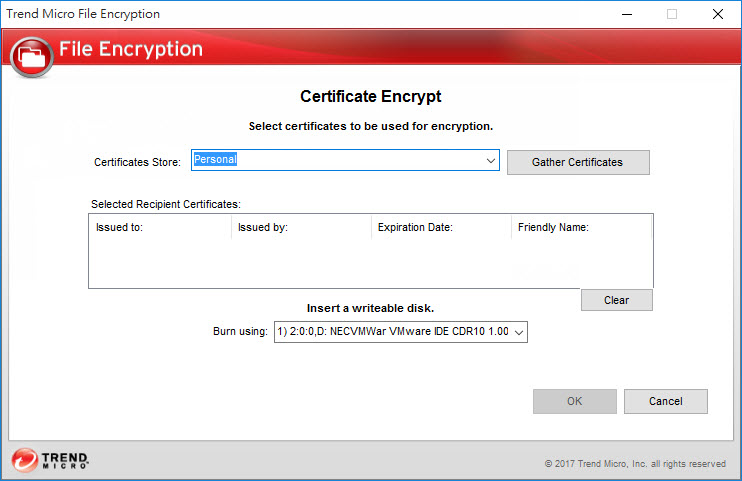The width and height of the screenshot is (742, 481).
Task: Click the OK button
Action: click(x=574, y=401)
